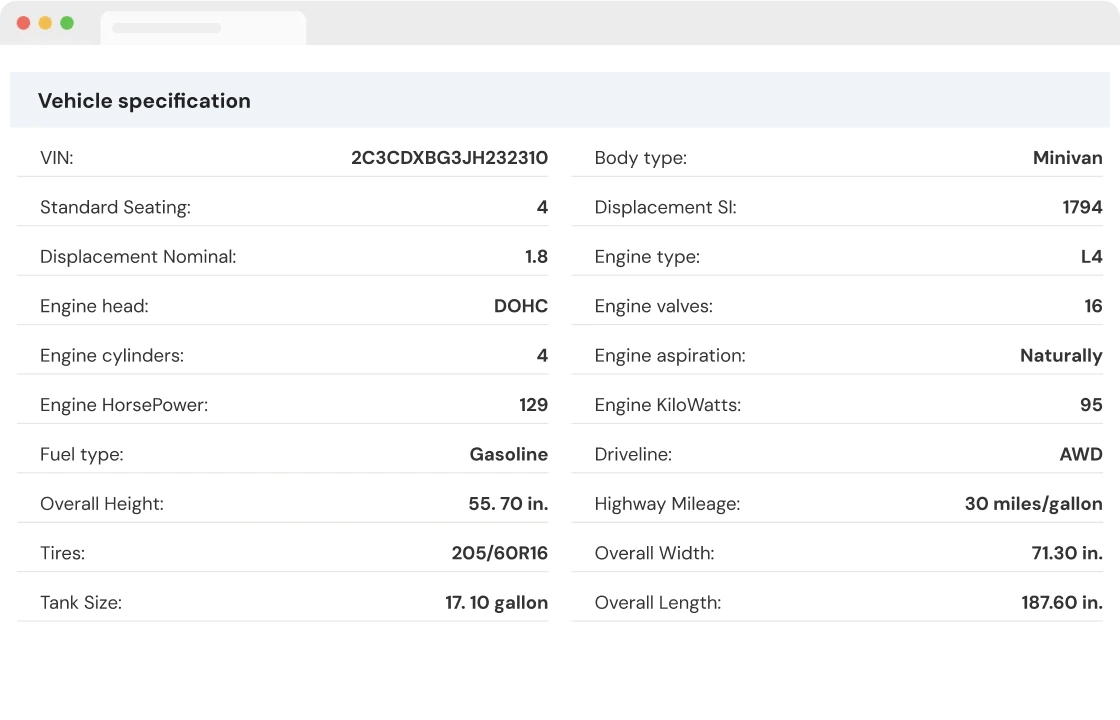The width and height of the screenshot is (1120, 720).
Task: Select the browser tab at top
Action: tap(203, 28)
